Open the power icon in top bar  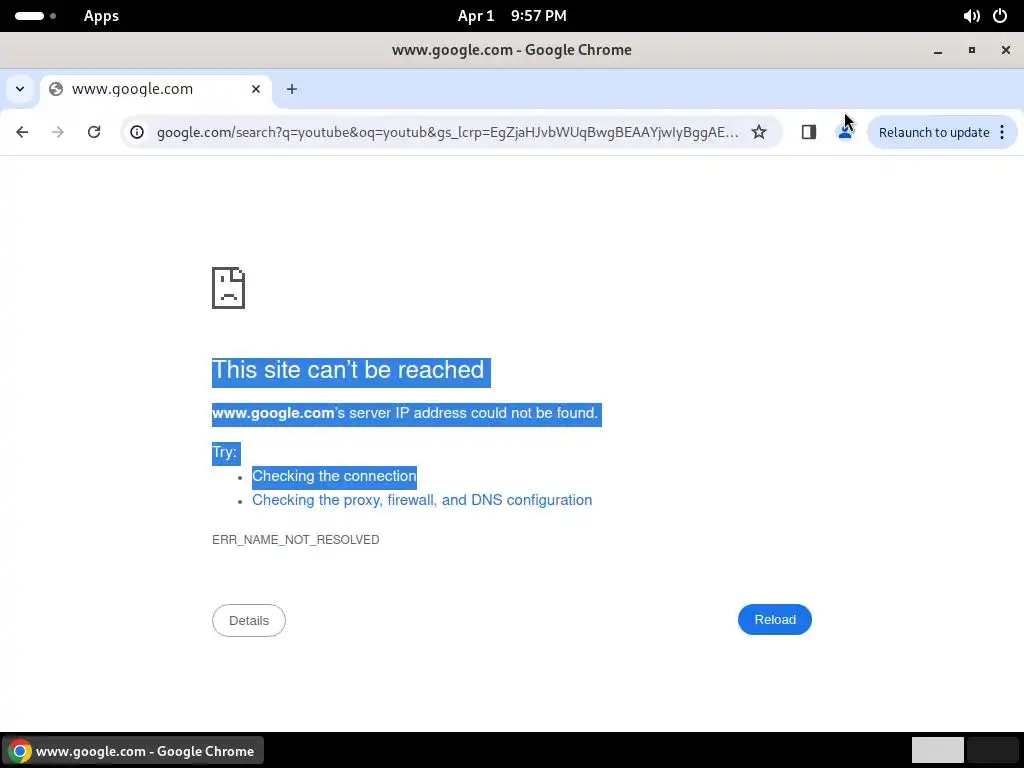[1000, 16]
